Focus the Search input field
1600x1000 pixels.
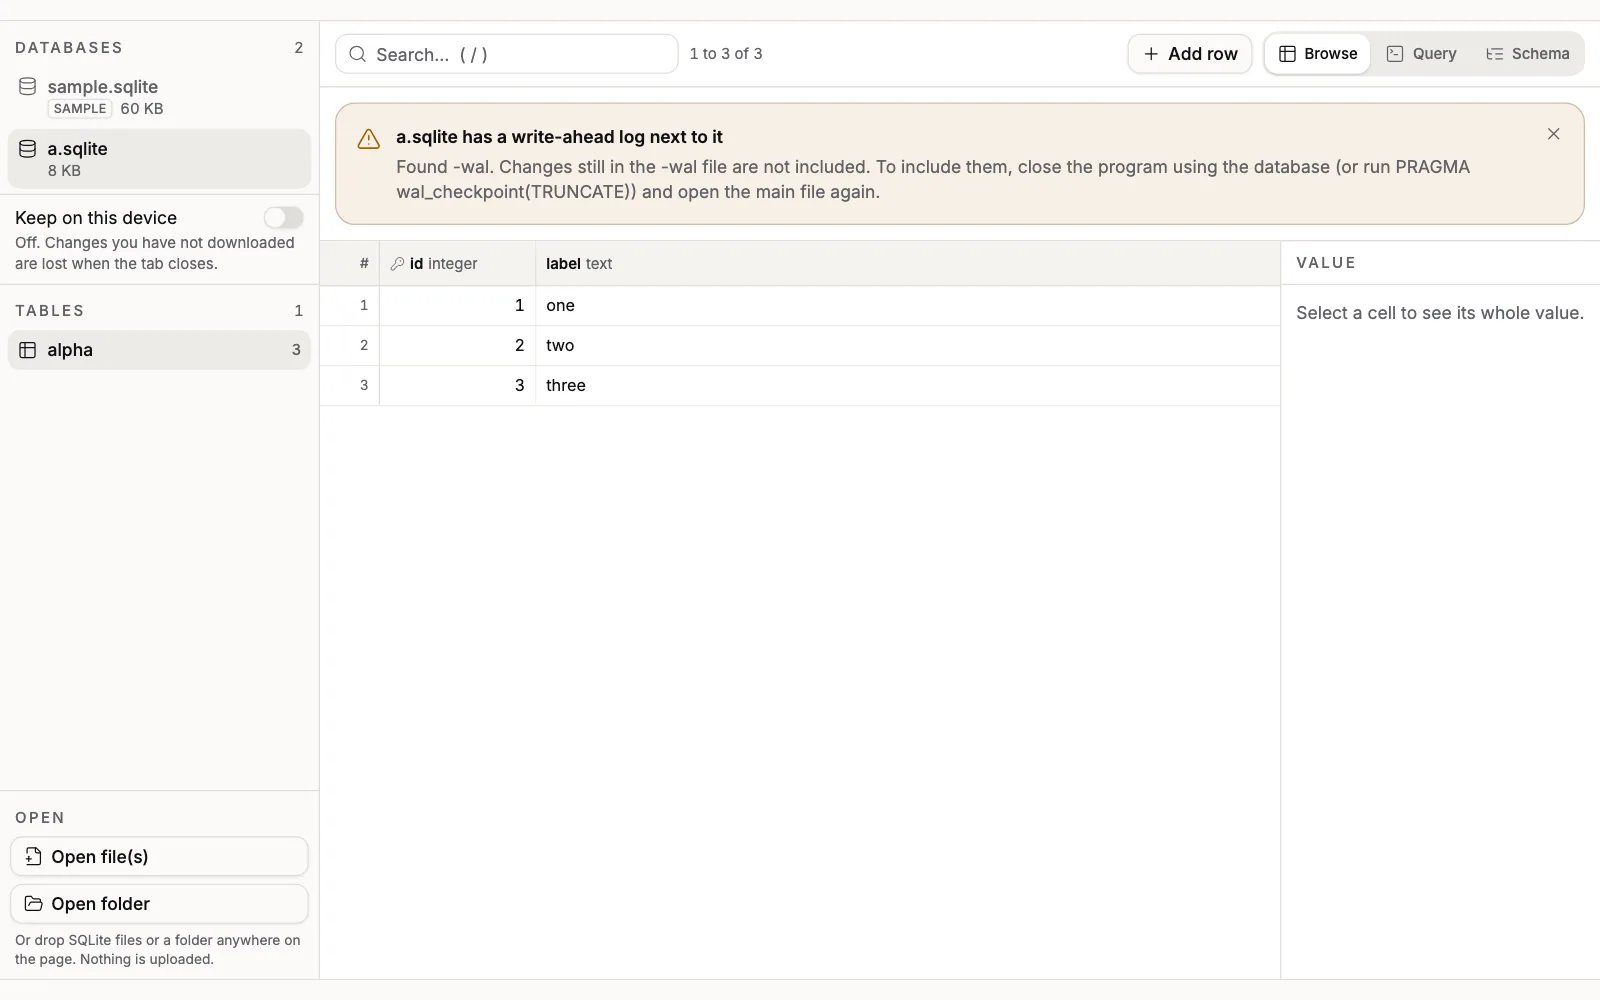pos(507,54)
